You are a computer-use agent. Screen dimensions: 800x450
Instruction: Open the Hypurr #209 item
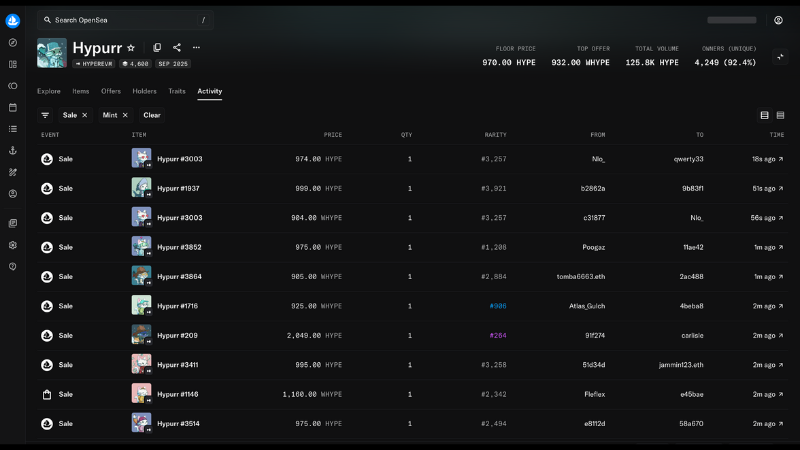click(x=177, y=336)
